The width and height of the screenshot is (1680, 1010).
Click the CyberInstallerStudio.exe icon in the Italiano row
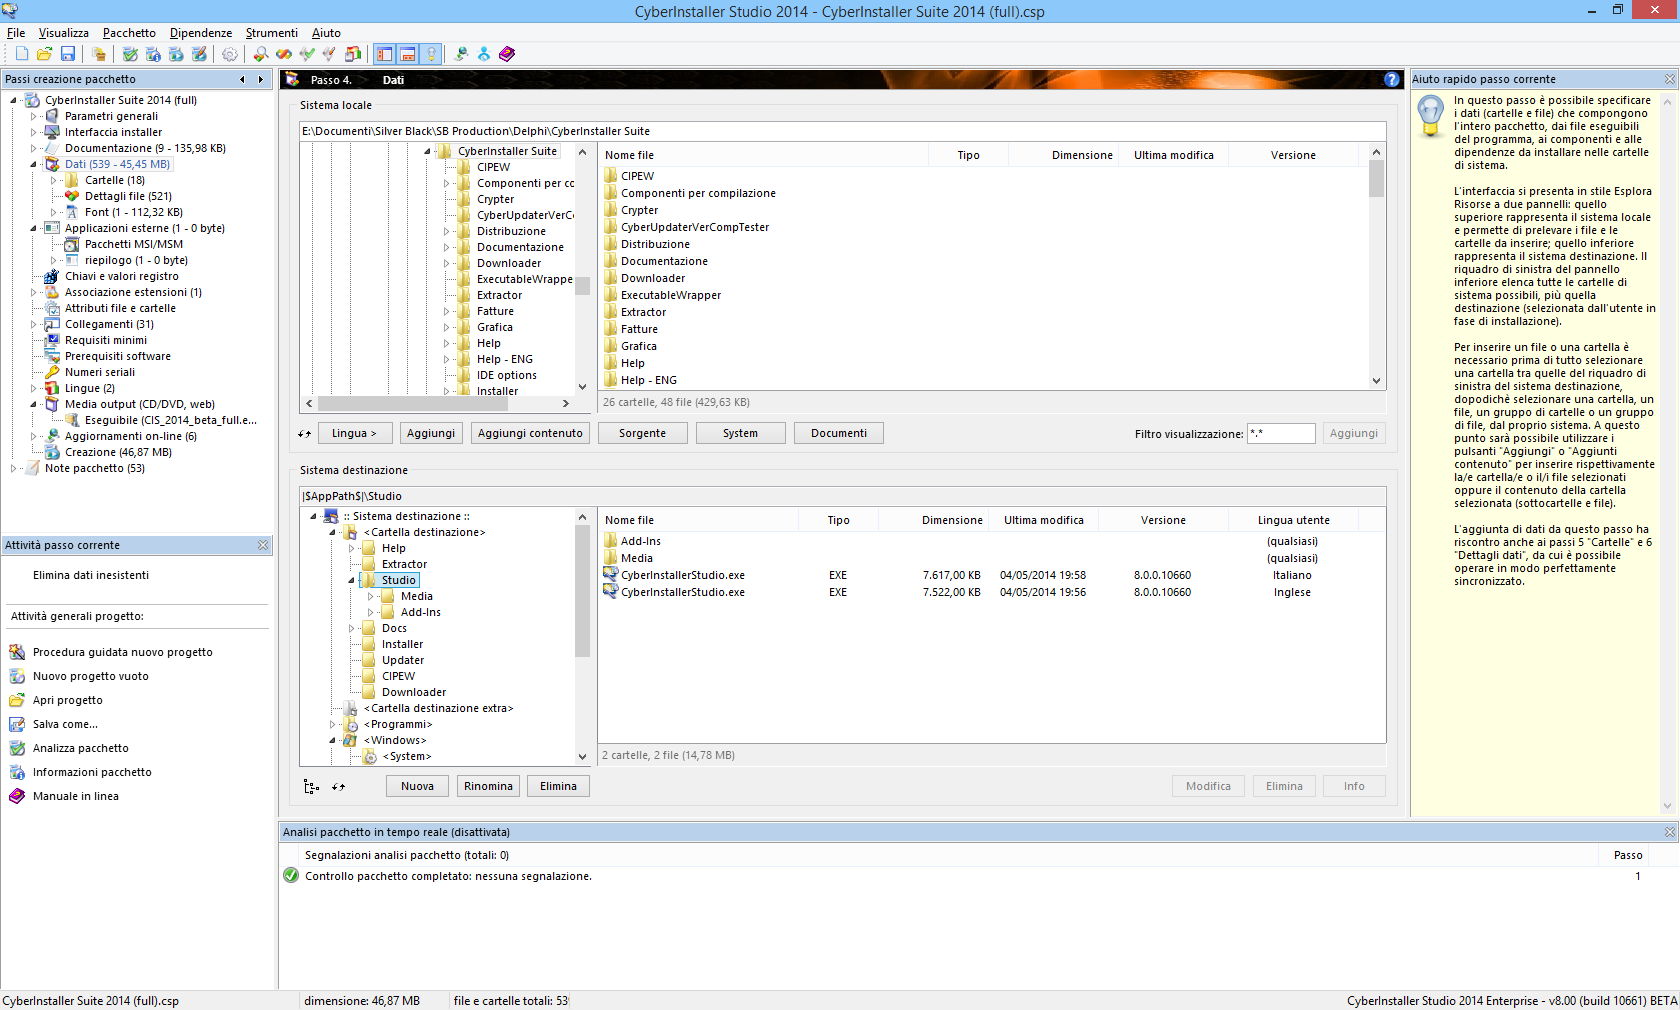[x=611, y=575]
